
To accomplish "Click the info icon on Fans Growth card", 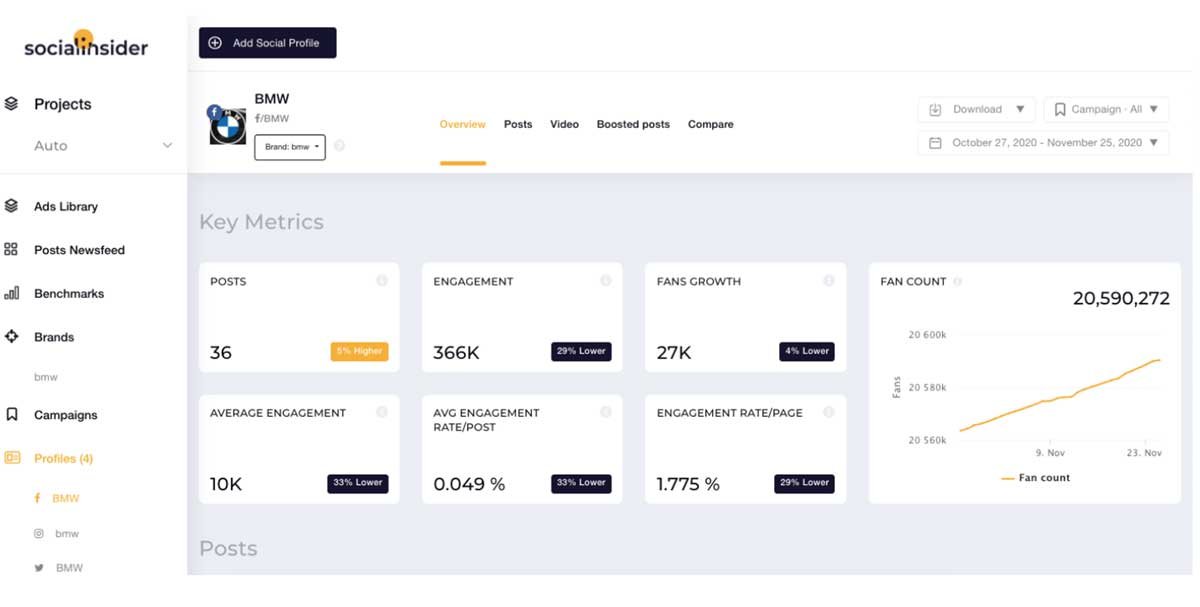I will 828,281.
